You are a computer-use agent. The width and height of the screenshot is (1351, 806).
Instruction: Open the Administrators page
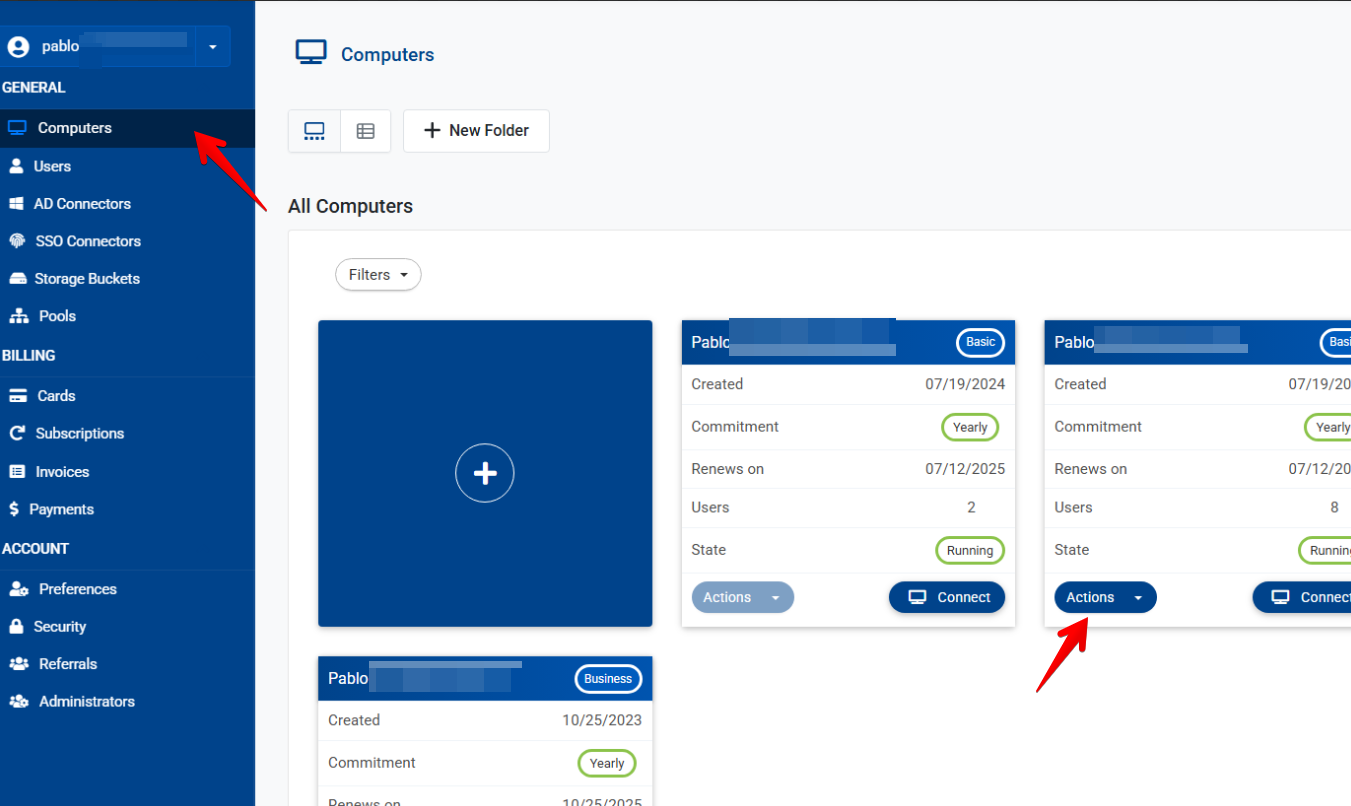pos(86,702)
